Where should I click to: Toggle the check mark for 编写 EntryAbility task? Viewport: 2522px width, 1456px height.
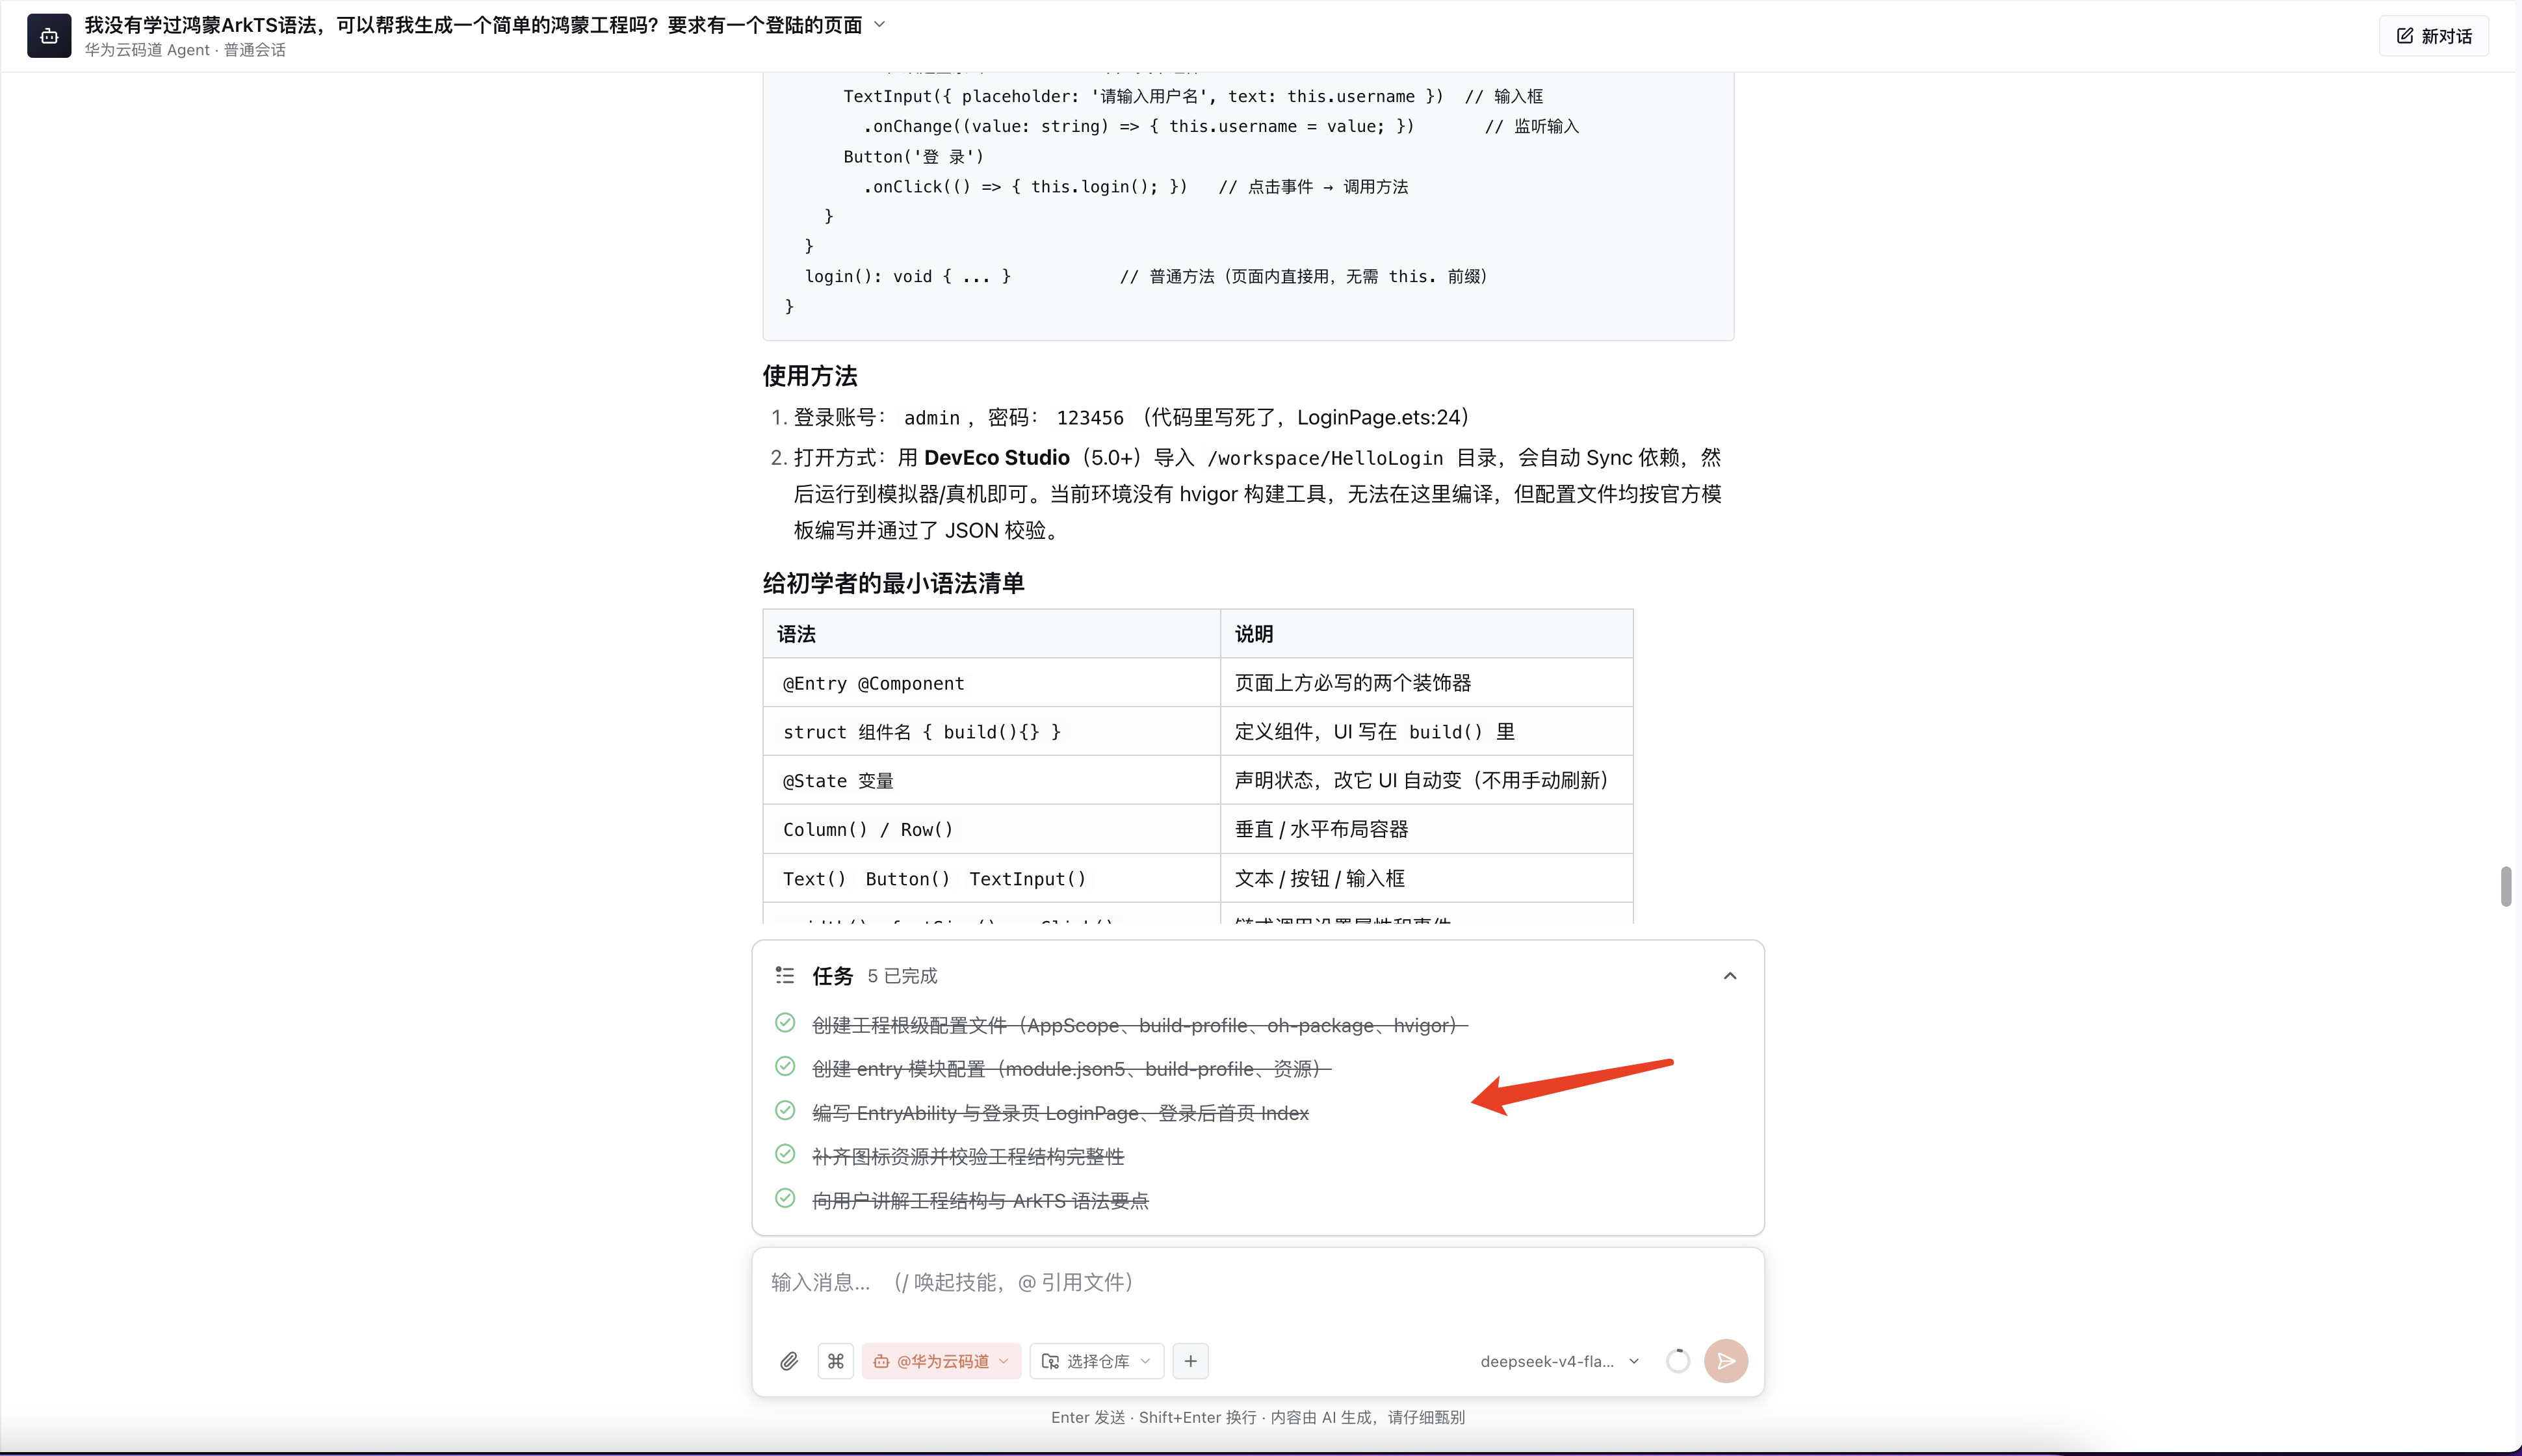pos(785,1111)
